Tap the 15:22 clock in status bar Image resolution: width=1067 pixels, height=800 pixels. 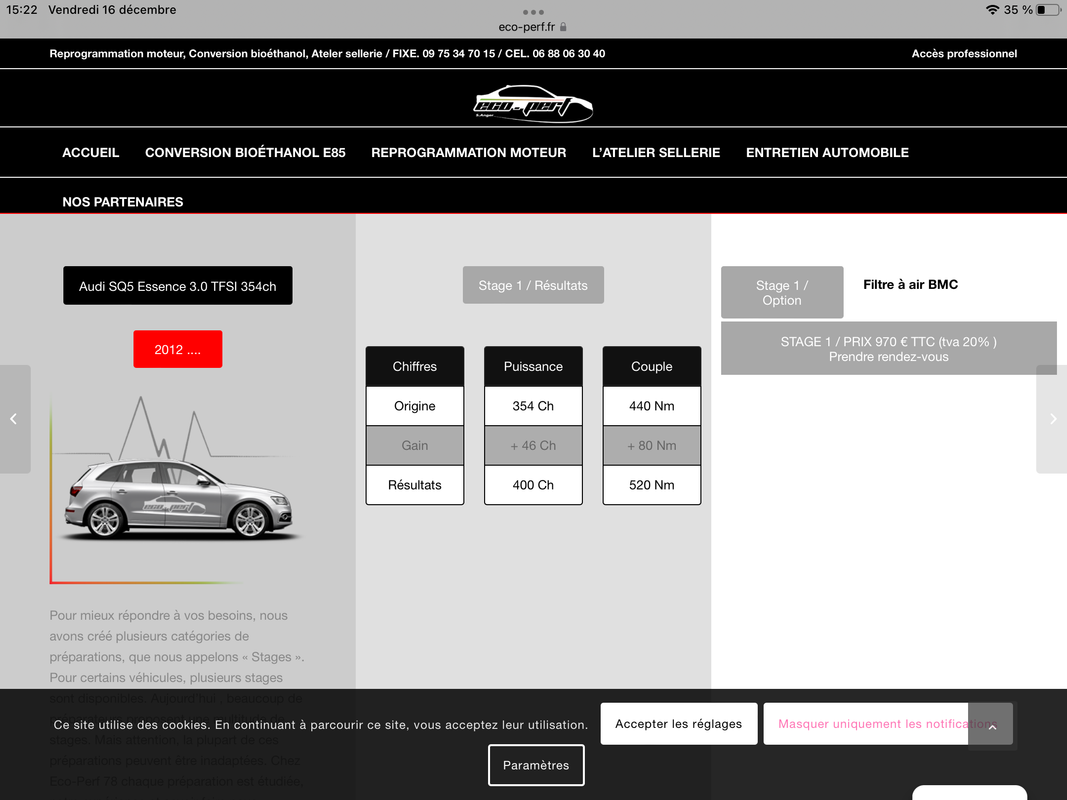[22, 10]
